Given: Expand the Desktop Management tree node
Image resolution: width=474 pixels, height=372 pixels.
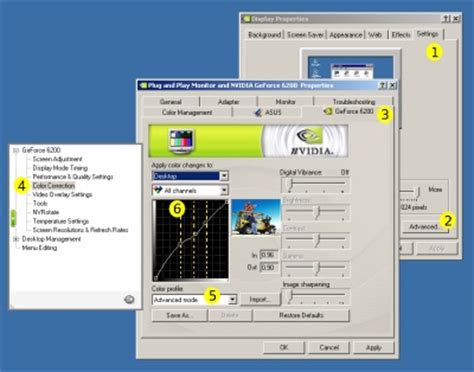Looking at the screenshot, I should [16, 239].
